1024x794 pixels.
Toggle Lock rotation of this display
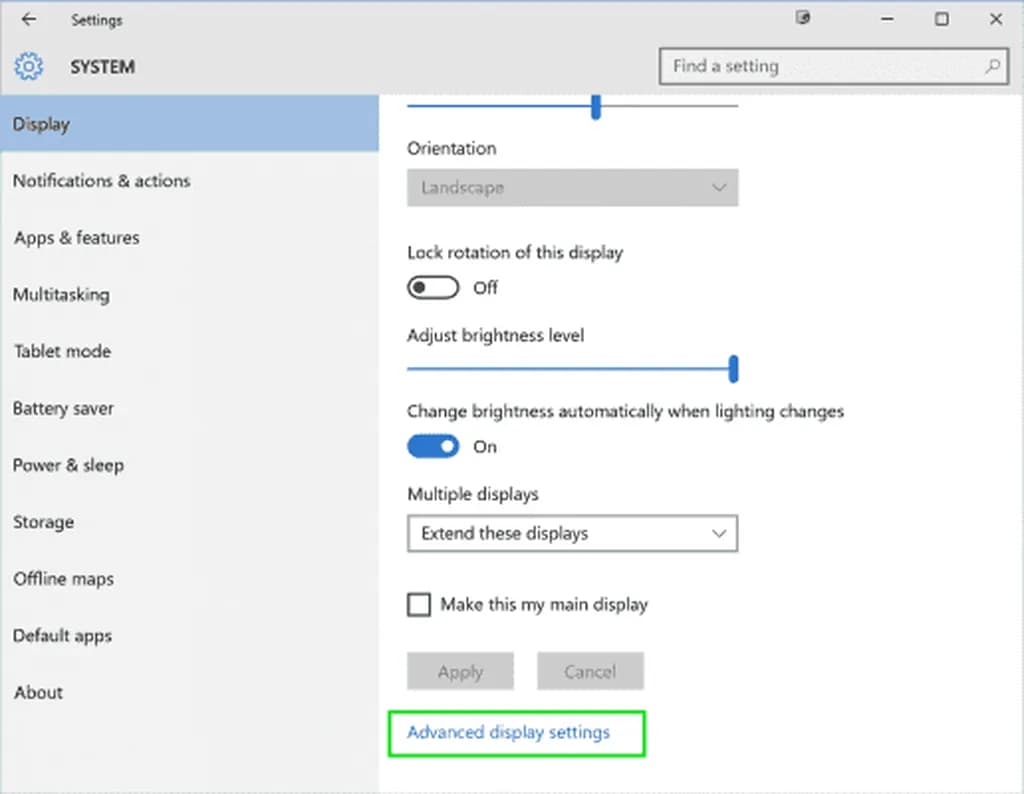coord(433,288)
